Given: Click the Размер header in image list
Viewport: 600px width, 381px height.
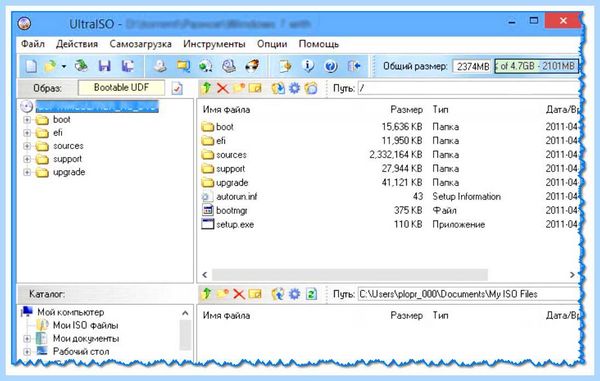Looking at the screenshot, I should (406, 110).
